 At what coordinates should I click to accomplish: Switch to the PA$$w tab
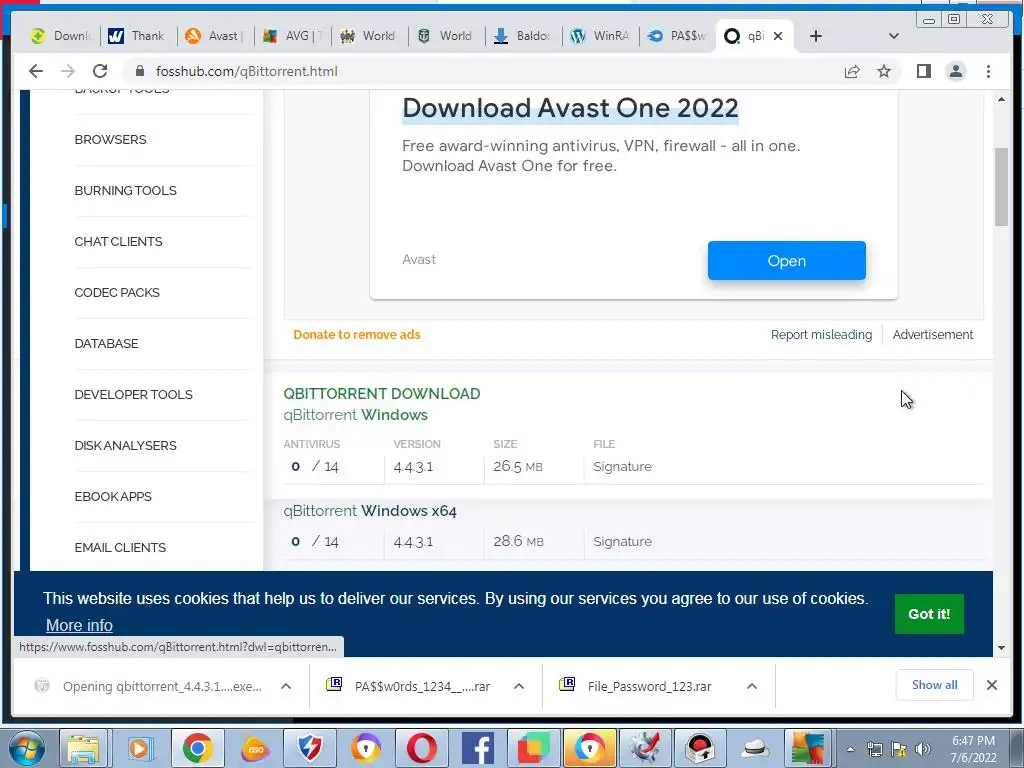click(677, 36)
